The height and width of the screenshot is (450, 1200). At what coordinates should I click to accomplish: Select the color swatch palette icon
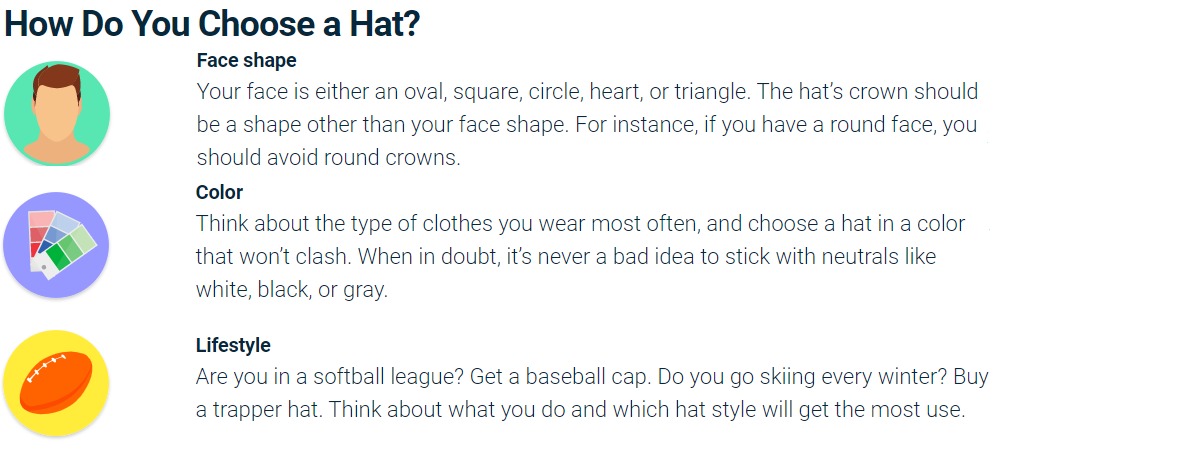pos(62,241)
